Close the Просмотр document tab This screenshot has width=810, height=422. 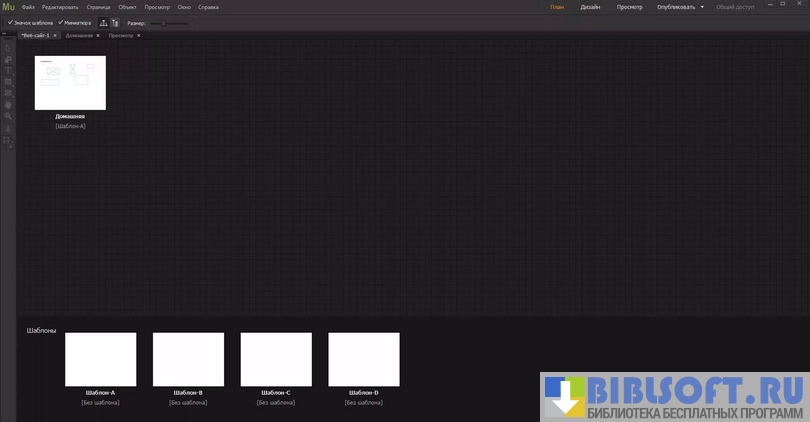click(x=139, y=35)
